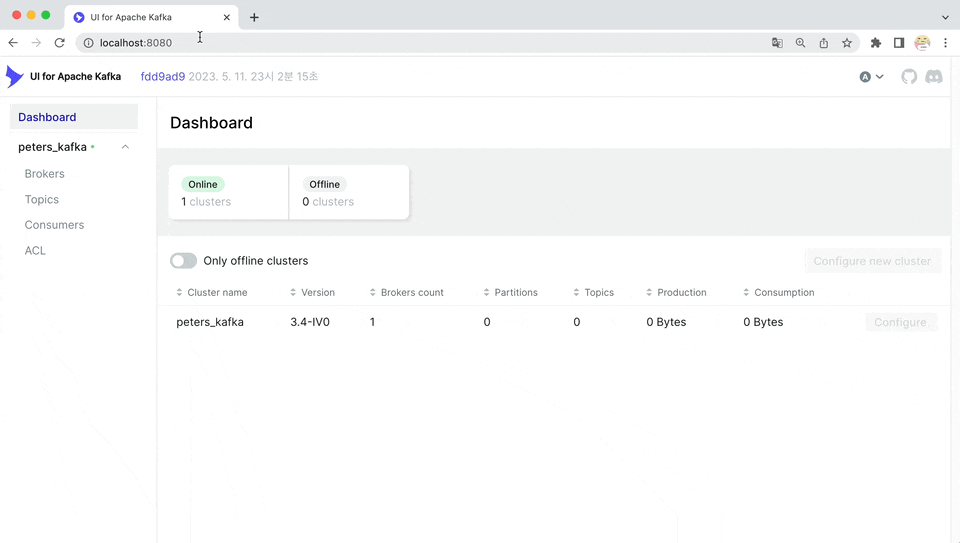The width and height of the screenshot is (960, 543).
Task: Reload the page with refresh icon
Action: coord(59,43)
